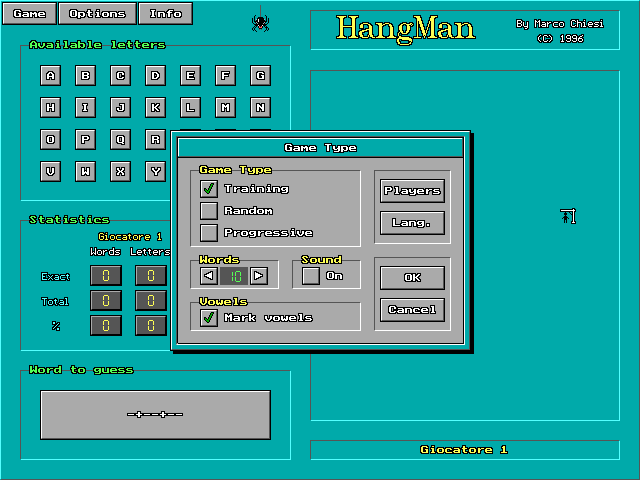Click the word to guess display

click(x=156, y=415)
